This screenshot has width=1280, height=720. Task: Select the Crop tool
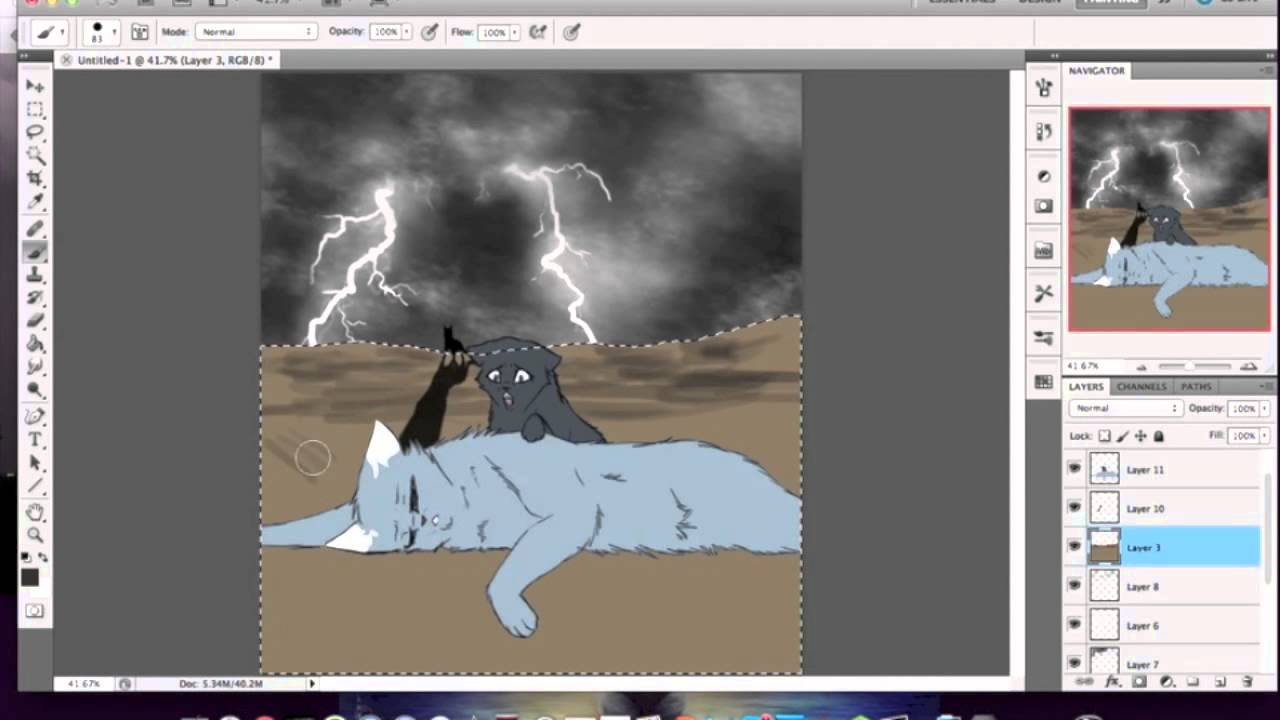(x=35, y=178)
